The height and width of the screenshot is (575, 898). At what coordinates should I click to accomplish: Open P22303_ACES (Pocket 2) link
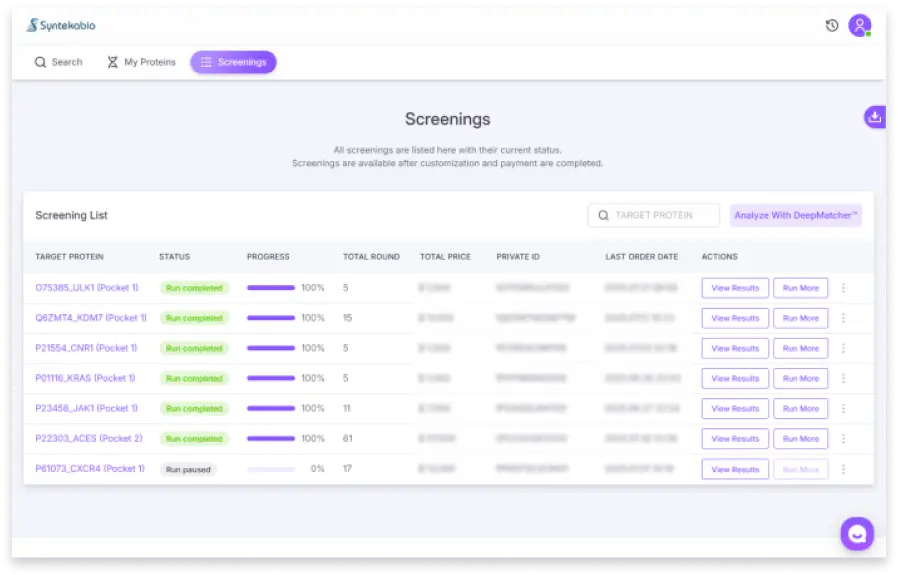point(88,438)
